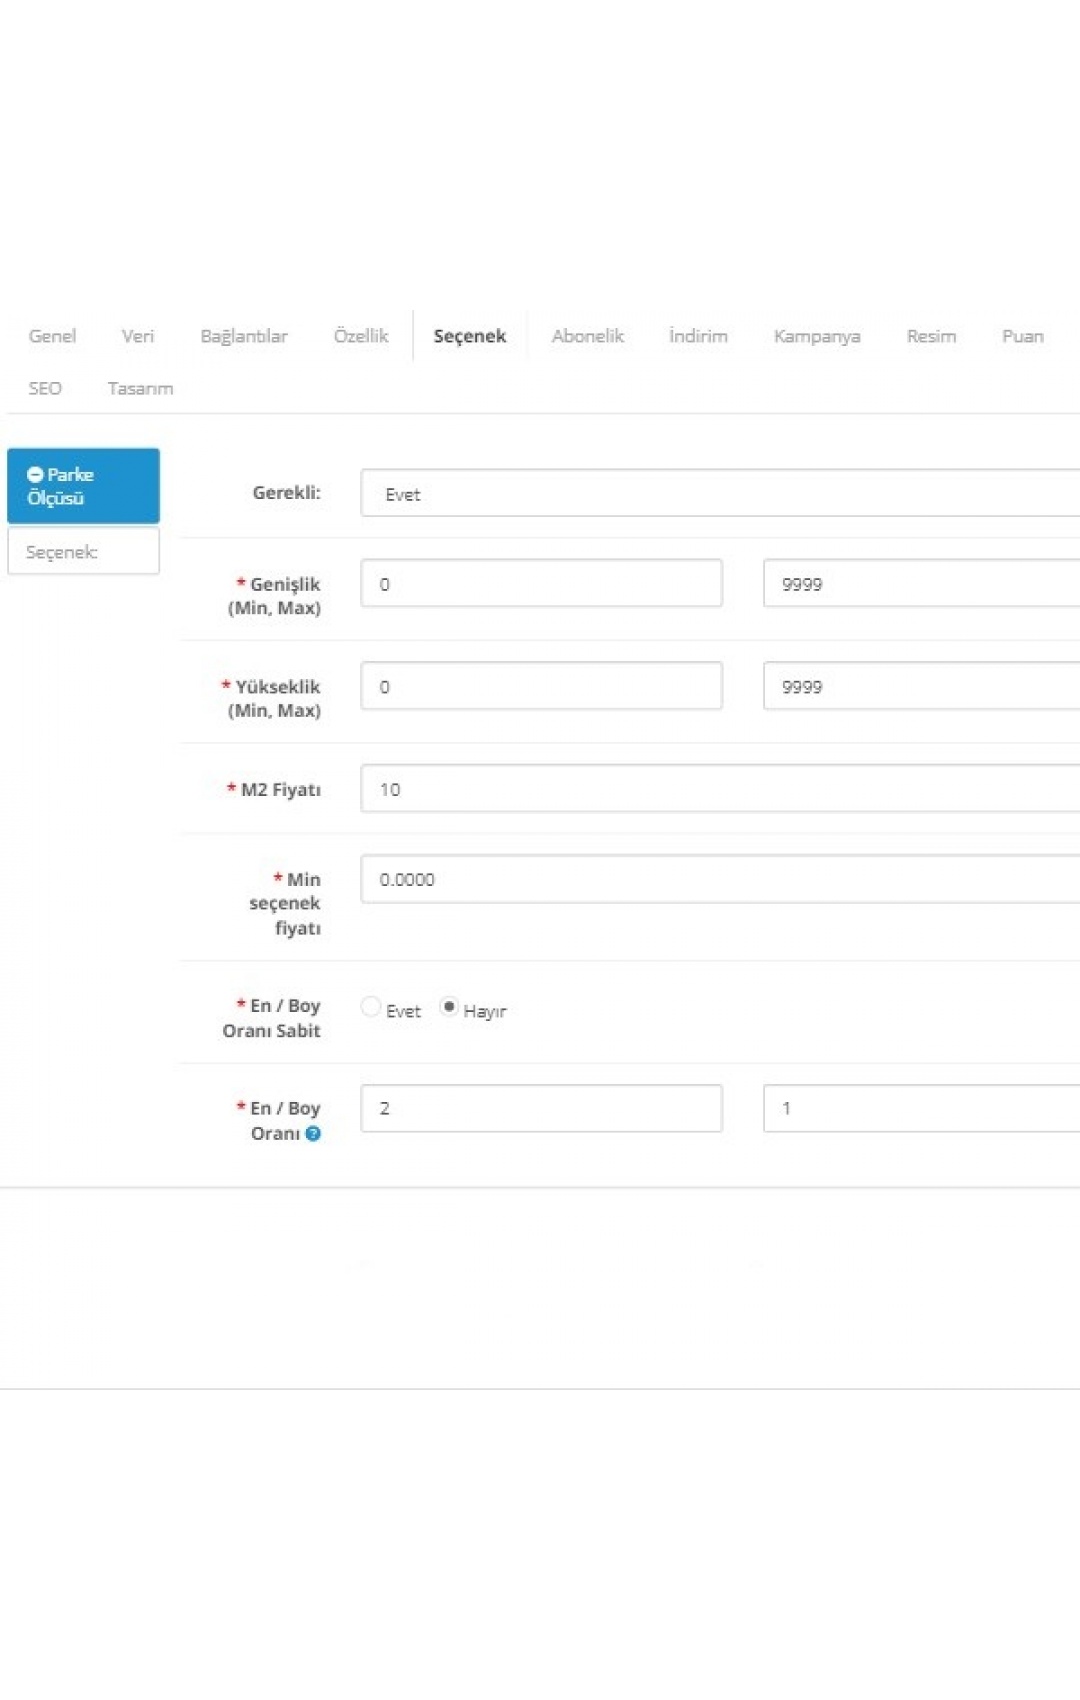This screenshot has height=1700, width=1080.
Task: Switch to the Genel tab
Action: pyautogui.click(x=52, y=336)
